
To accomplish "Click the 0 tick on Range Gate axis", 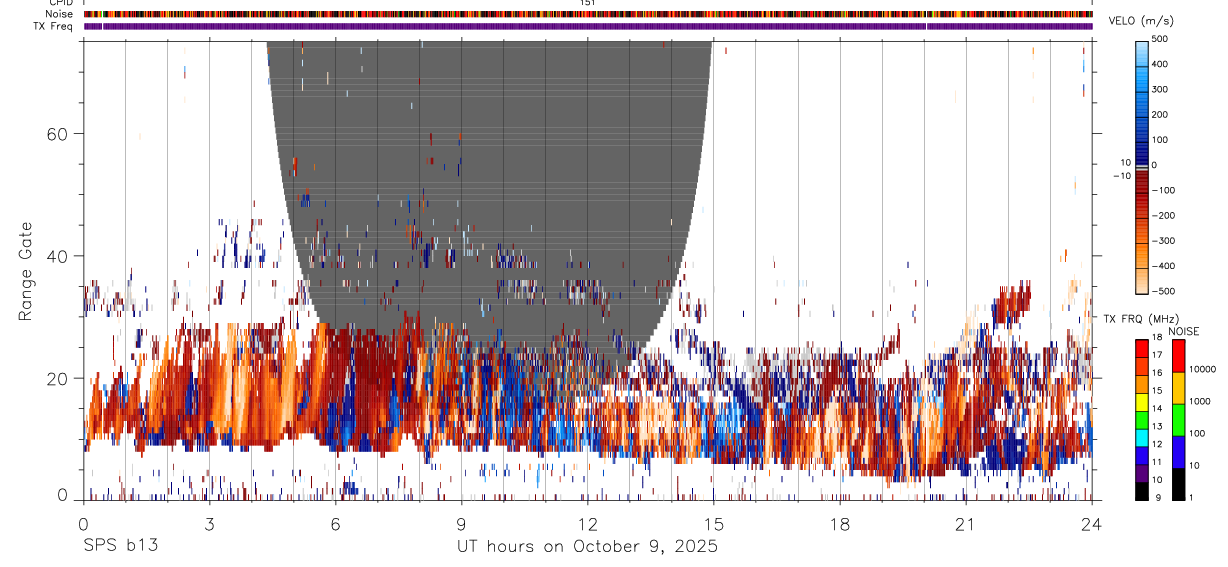I will (x=63, y=495).
